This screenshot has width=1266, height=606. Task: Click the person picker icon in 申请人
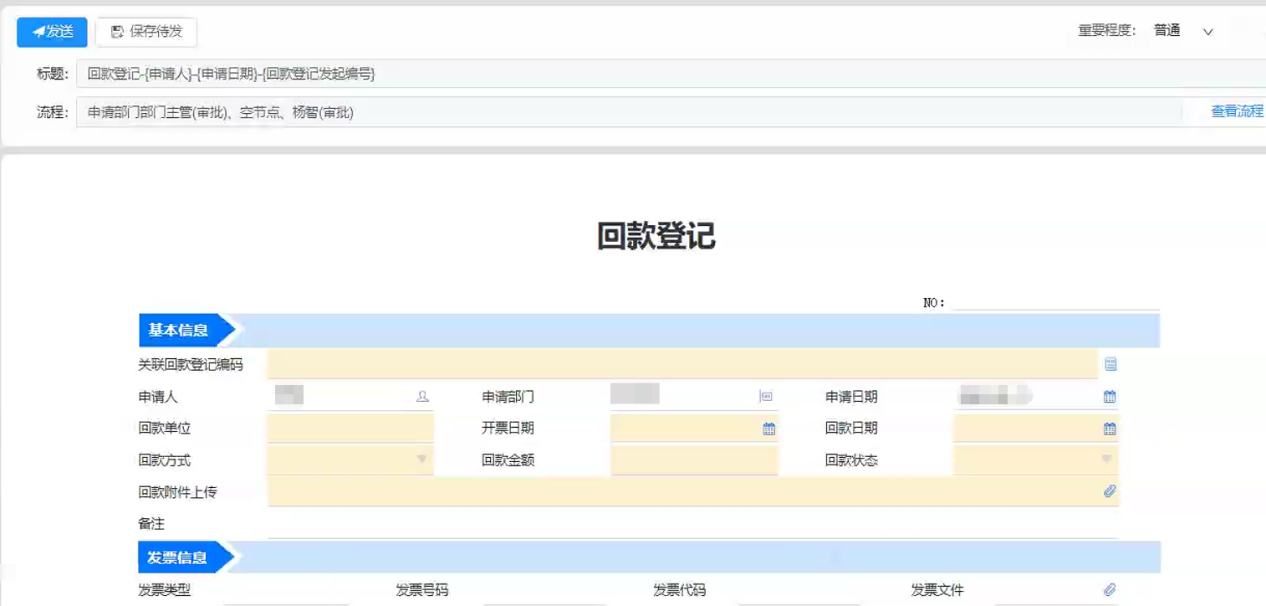click(422, 397)
